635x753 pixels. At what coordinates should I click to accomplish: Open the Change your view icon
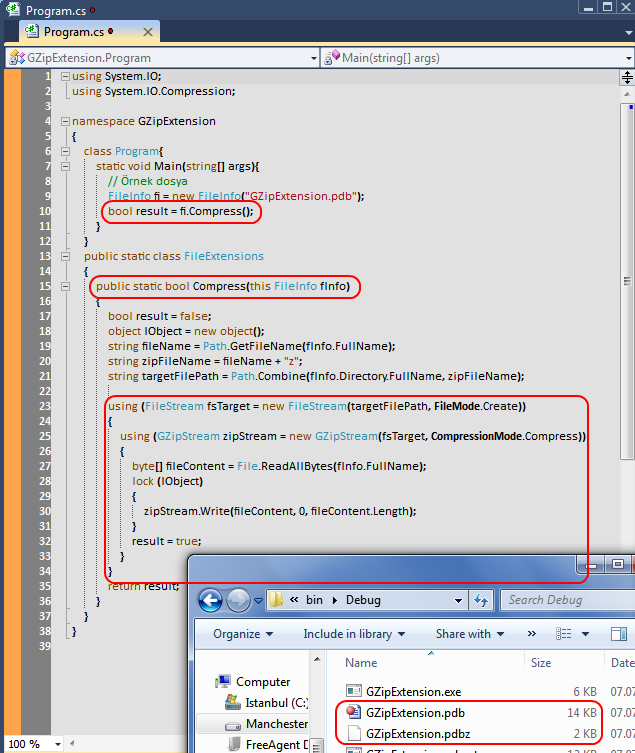564,634
